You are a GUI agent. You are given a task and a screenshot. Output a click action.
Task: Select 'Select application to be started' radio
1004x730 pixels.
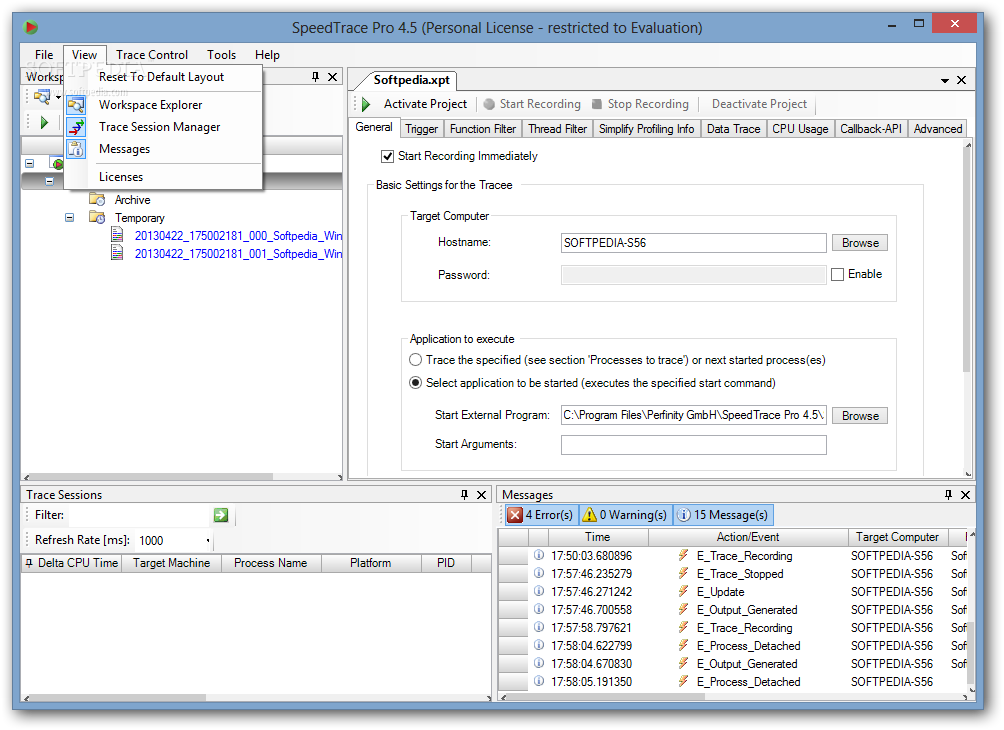coord(416,383)
